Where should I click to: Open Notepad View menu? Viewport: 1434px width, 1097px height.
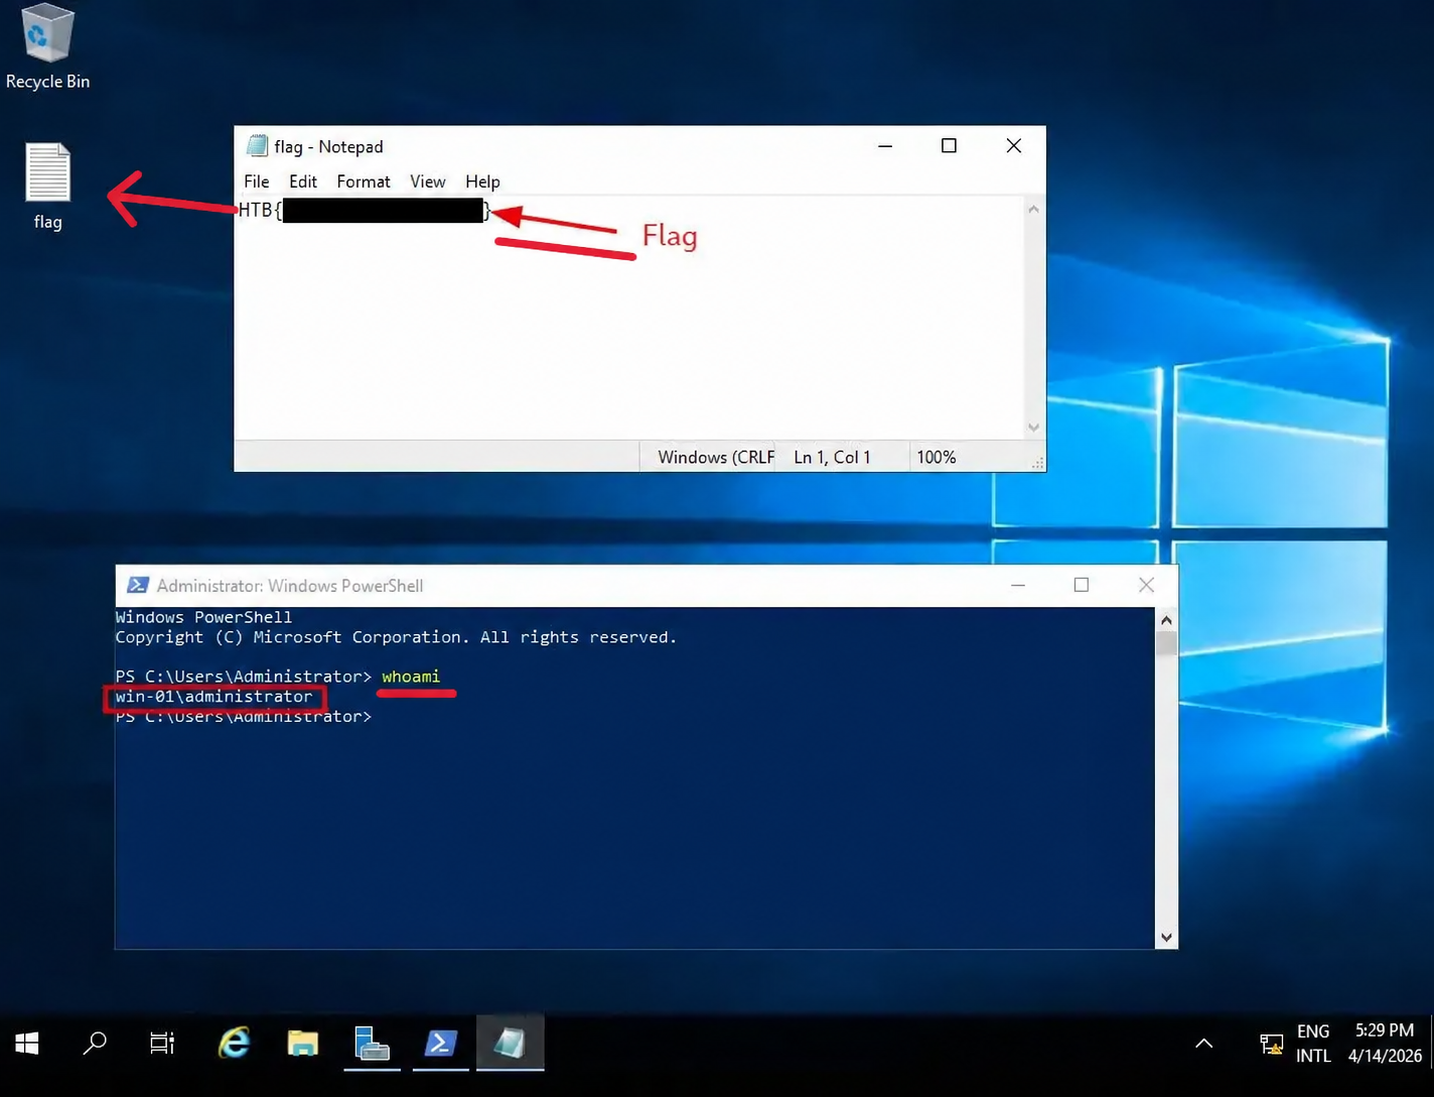[427, 182]
